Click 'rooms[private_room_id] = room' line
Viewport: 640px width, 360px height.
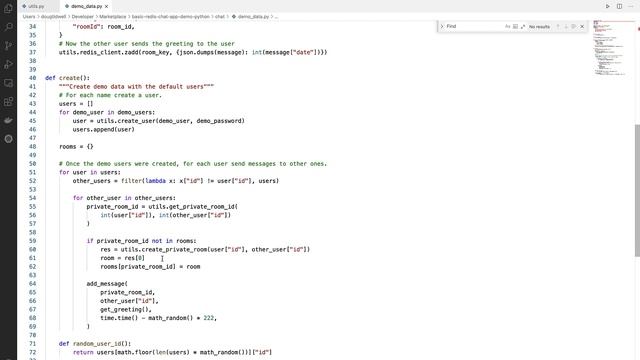[150, 267]
